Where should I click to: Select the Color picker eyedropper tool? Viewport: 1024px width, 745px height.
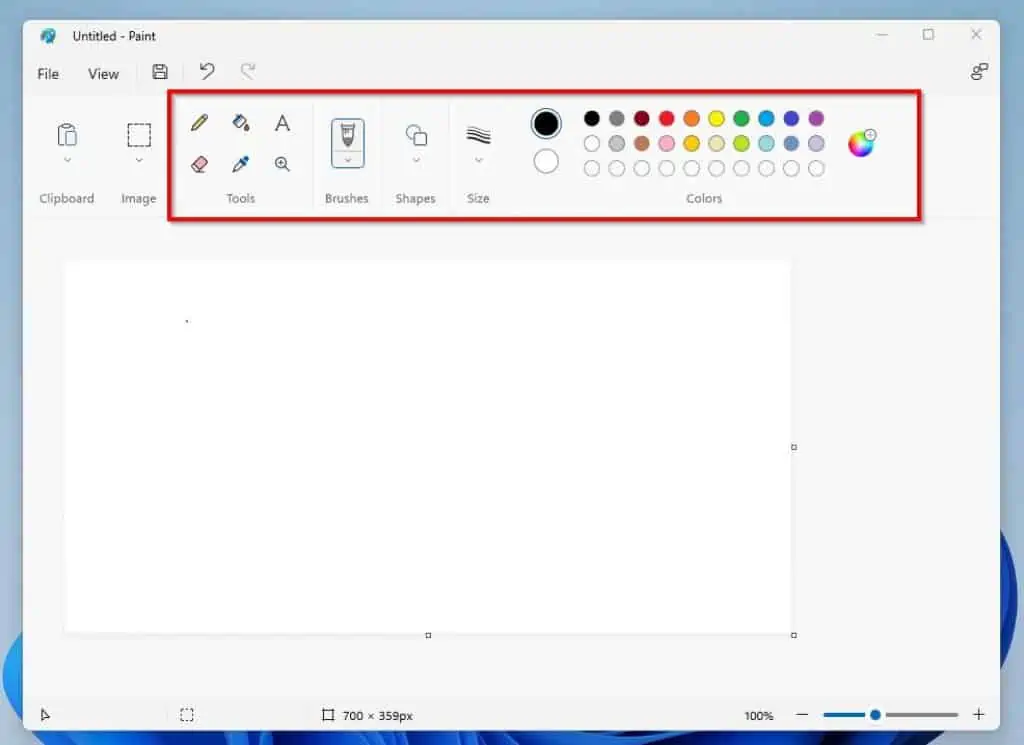(x=241, y=164)
